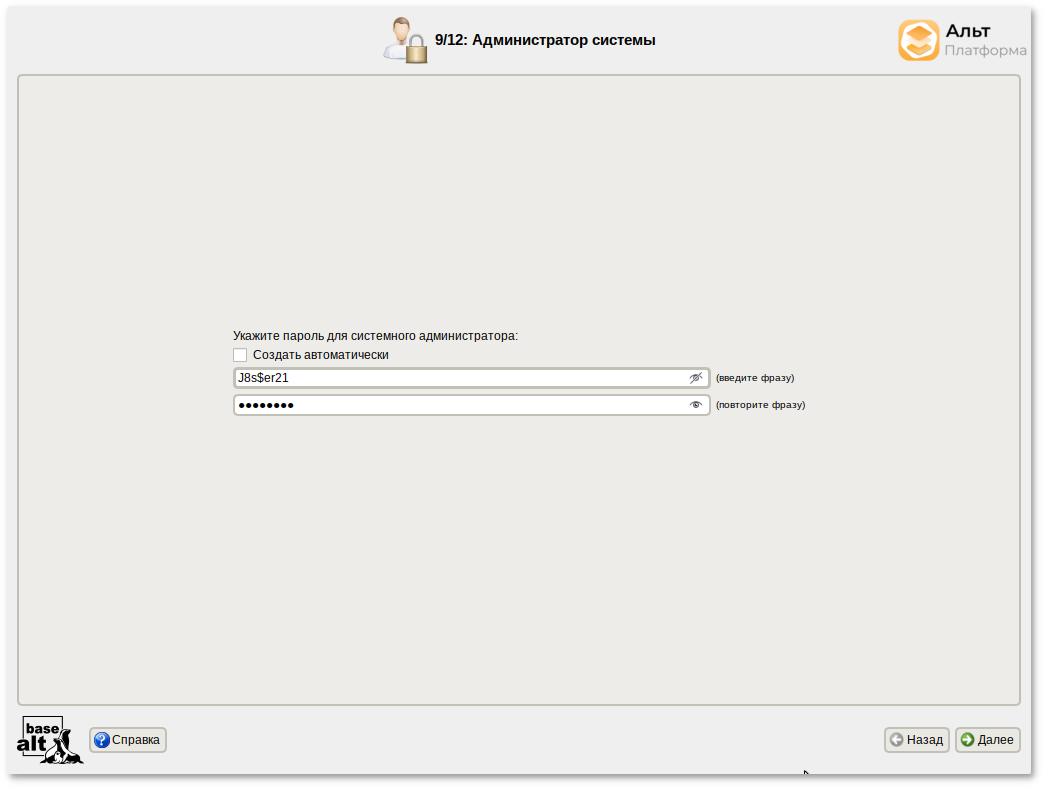1044x788 pixels.
Task: Hide password using crossed-eye icon in first field
Action: (x=696, y=378)
